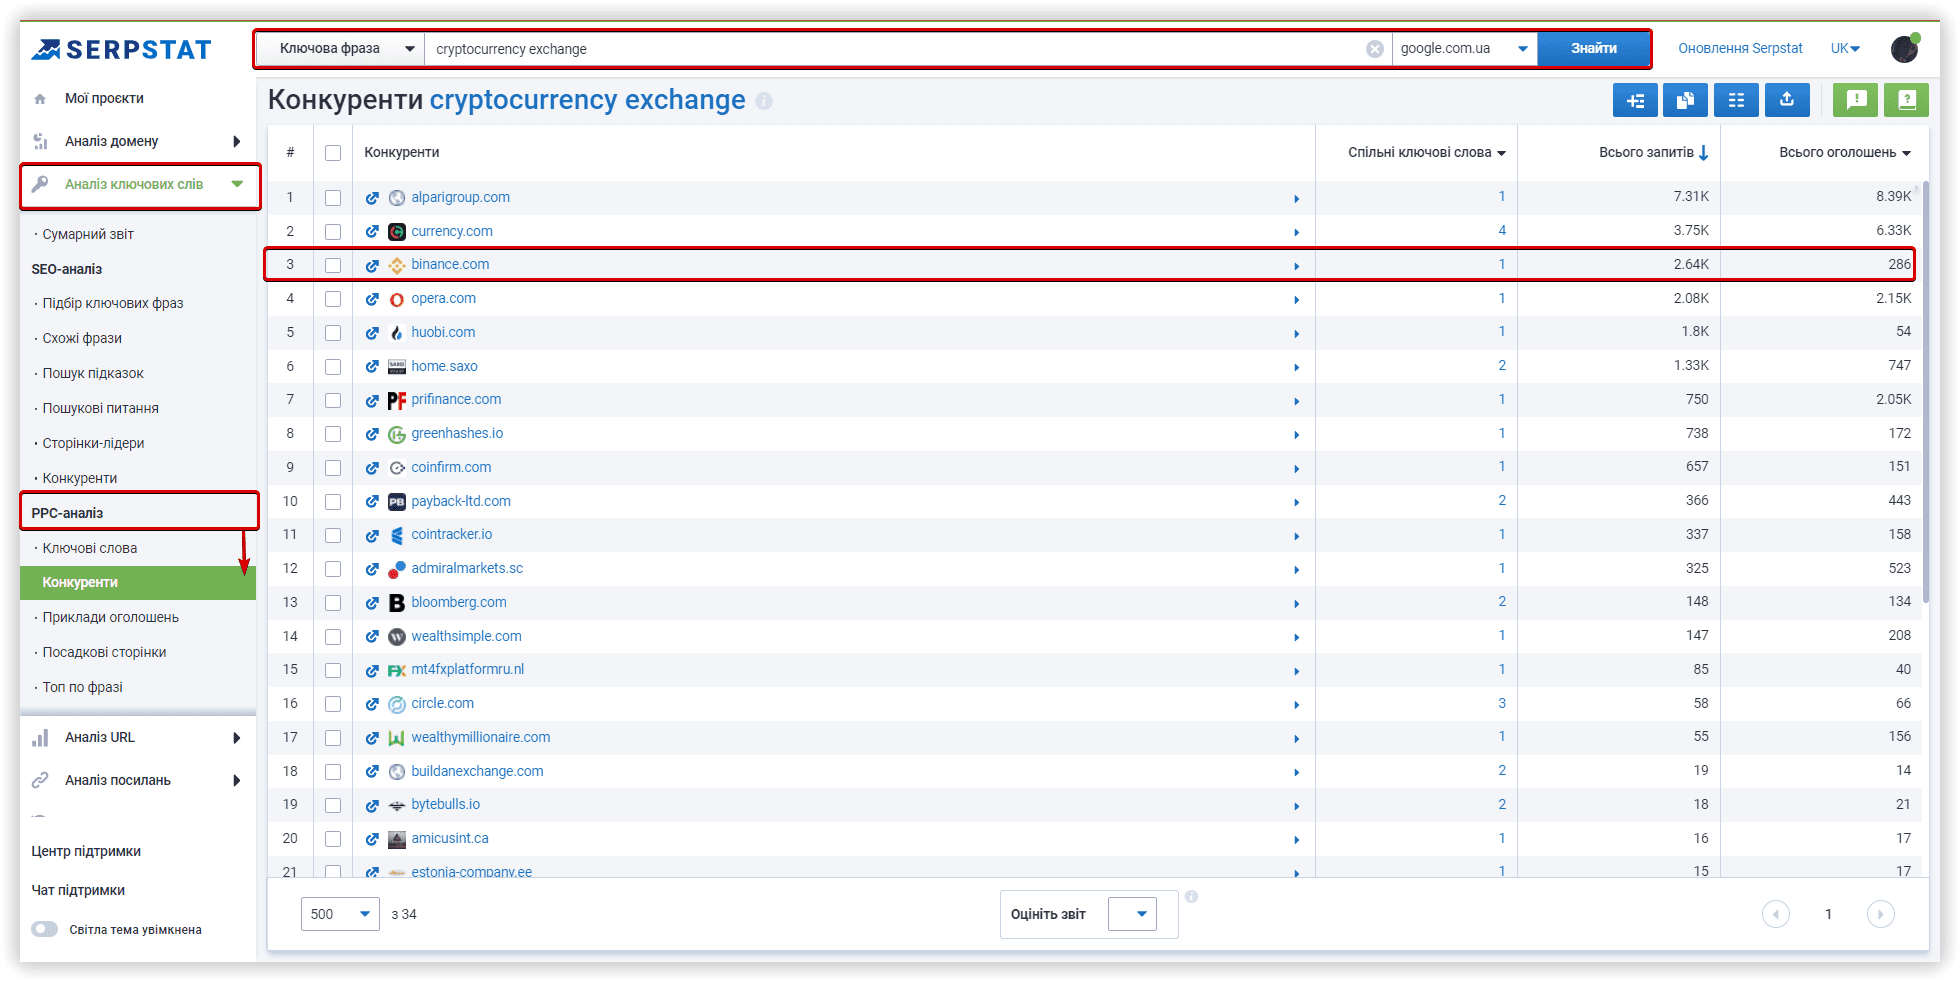1960x982 pixels.
Task: Click the blue export upload icon
Action: pos(1787,100)
